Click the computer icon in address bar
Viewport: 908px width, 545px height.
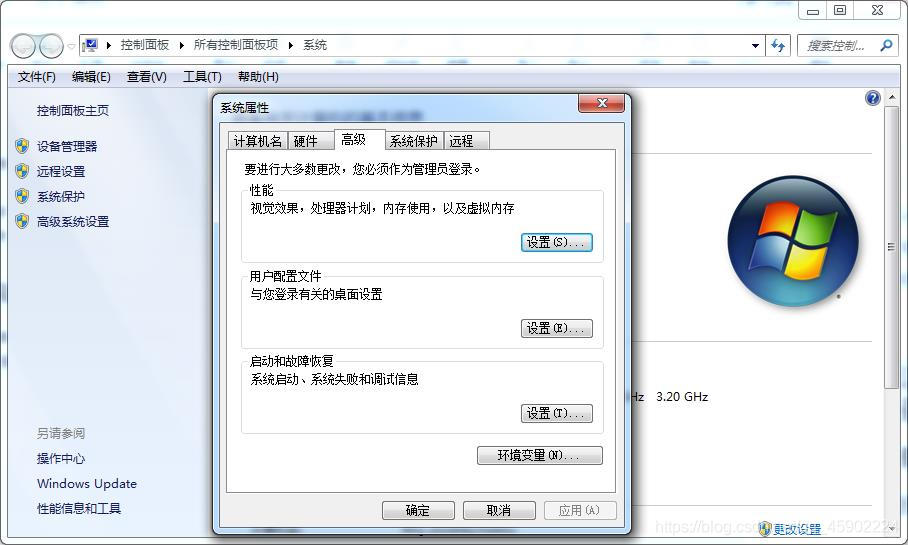point(90,45)
